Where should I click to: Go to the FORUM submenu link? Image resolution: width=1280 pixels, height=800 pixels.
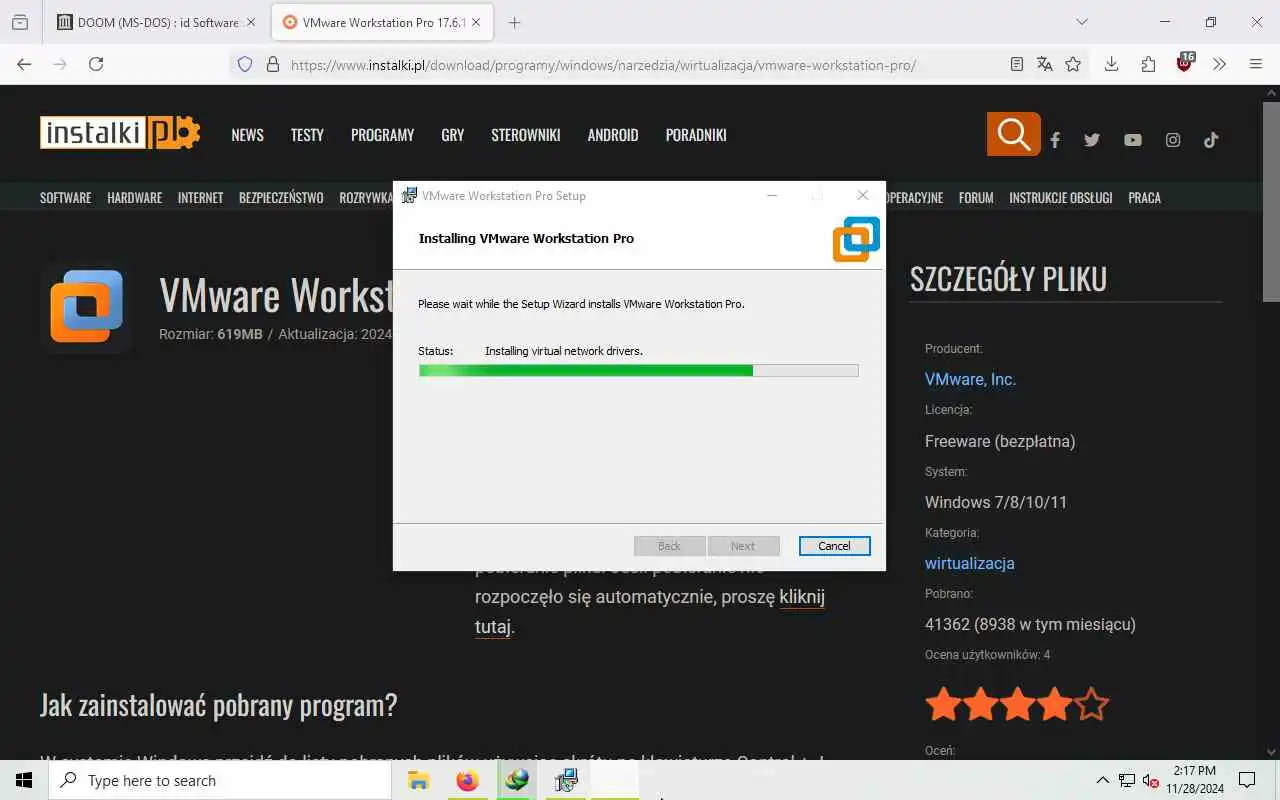[x=976, y=198]
